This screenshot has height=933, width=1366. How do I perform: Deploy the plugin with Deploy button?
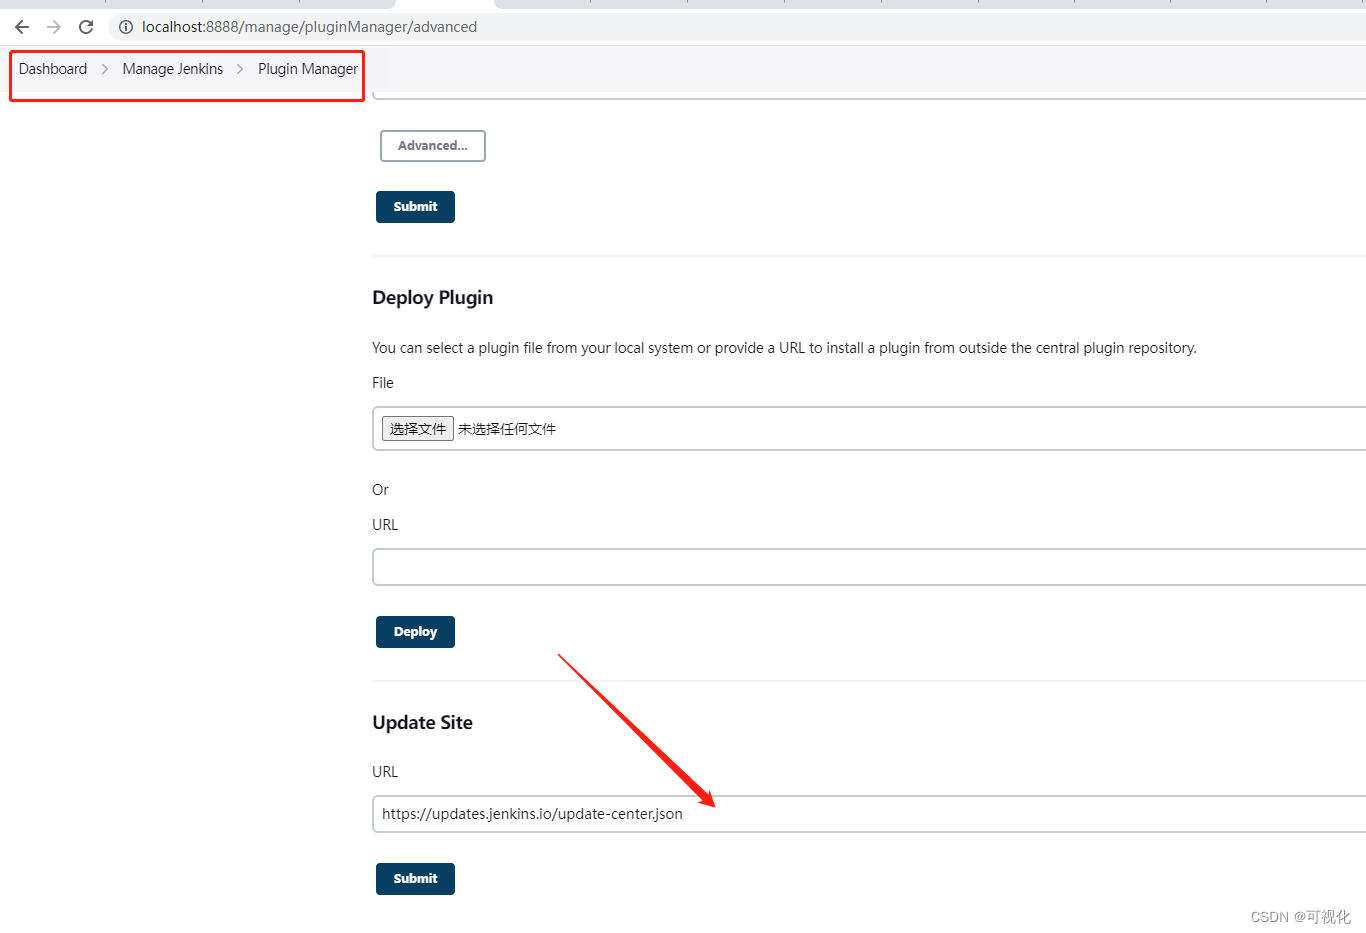coord(415,632)
